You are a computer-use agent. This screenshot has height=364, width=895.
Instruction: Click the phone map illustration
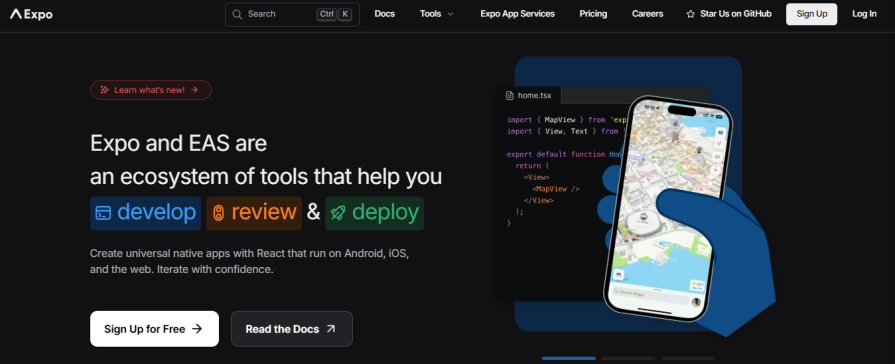tap(668, 209)
